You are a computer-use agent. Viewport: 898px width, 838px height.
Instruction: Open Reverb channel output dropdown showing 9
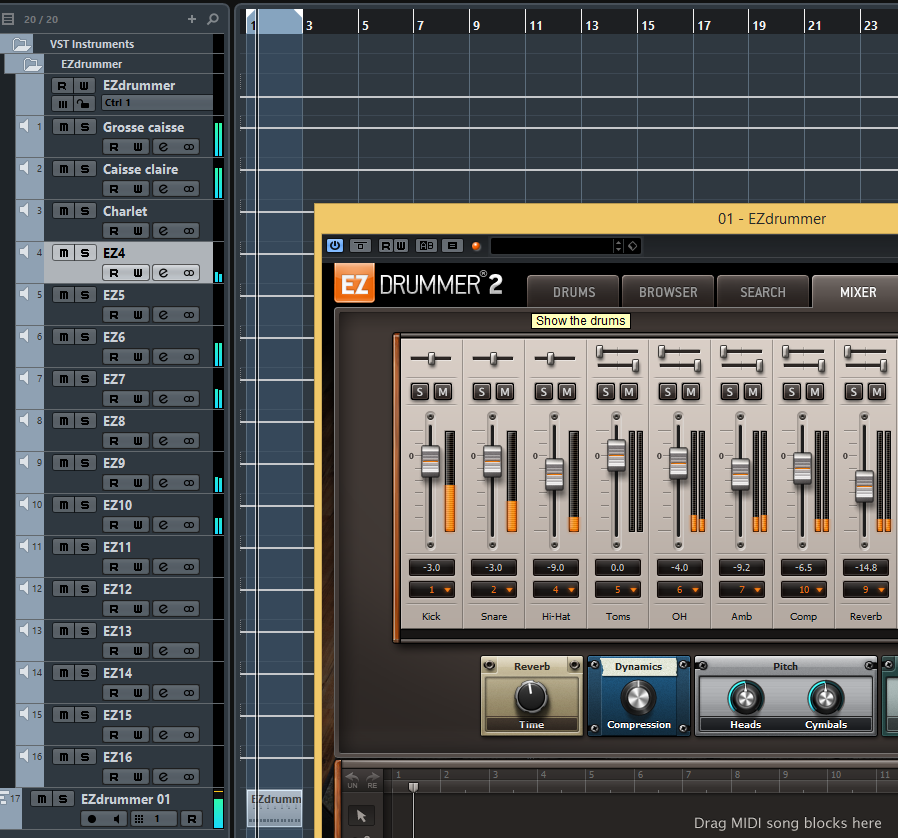pos(865,589)
